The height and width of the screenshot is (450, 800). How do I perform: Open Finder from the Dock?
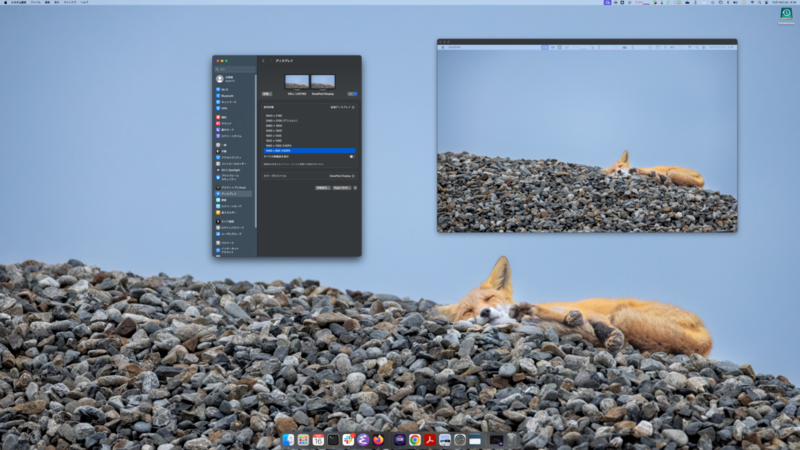pyautogui.click(x=288, y=440)
